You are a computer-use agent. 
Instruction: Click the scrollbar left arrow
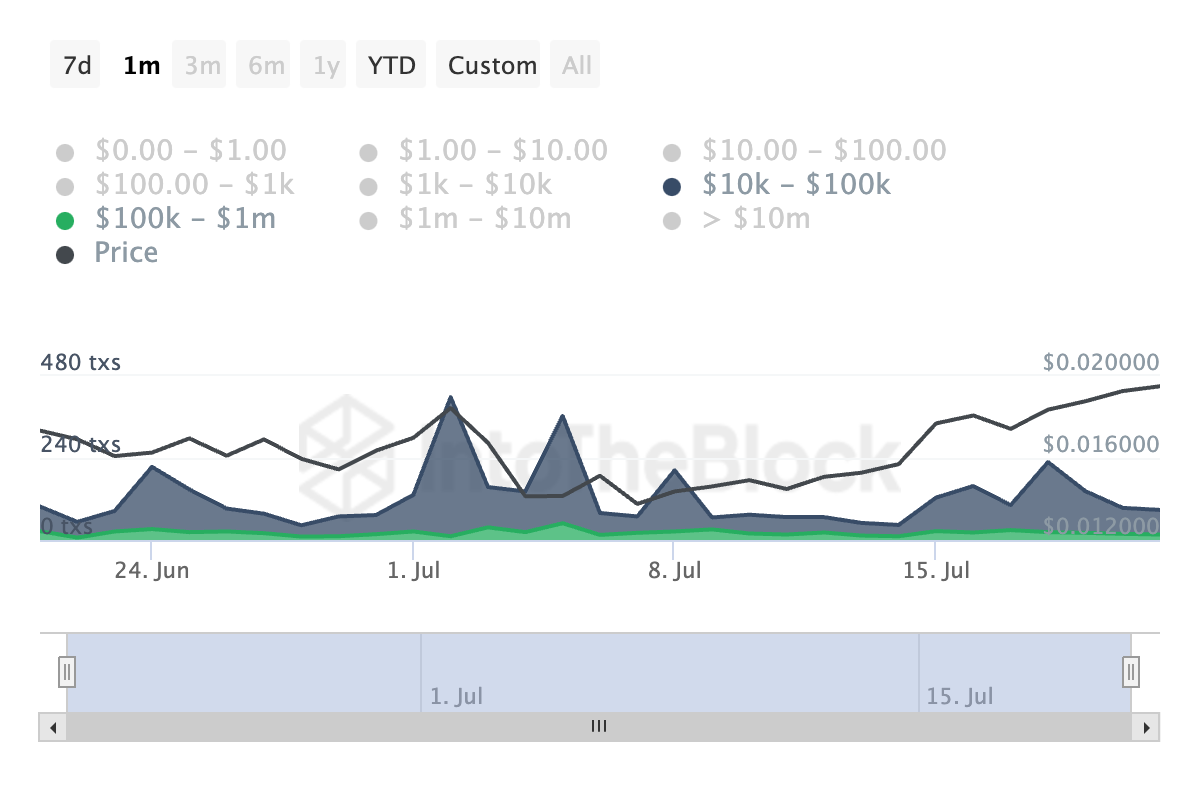pos(52,727)
